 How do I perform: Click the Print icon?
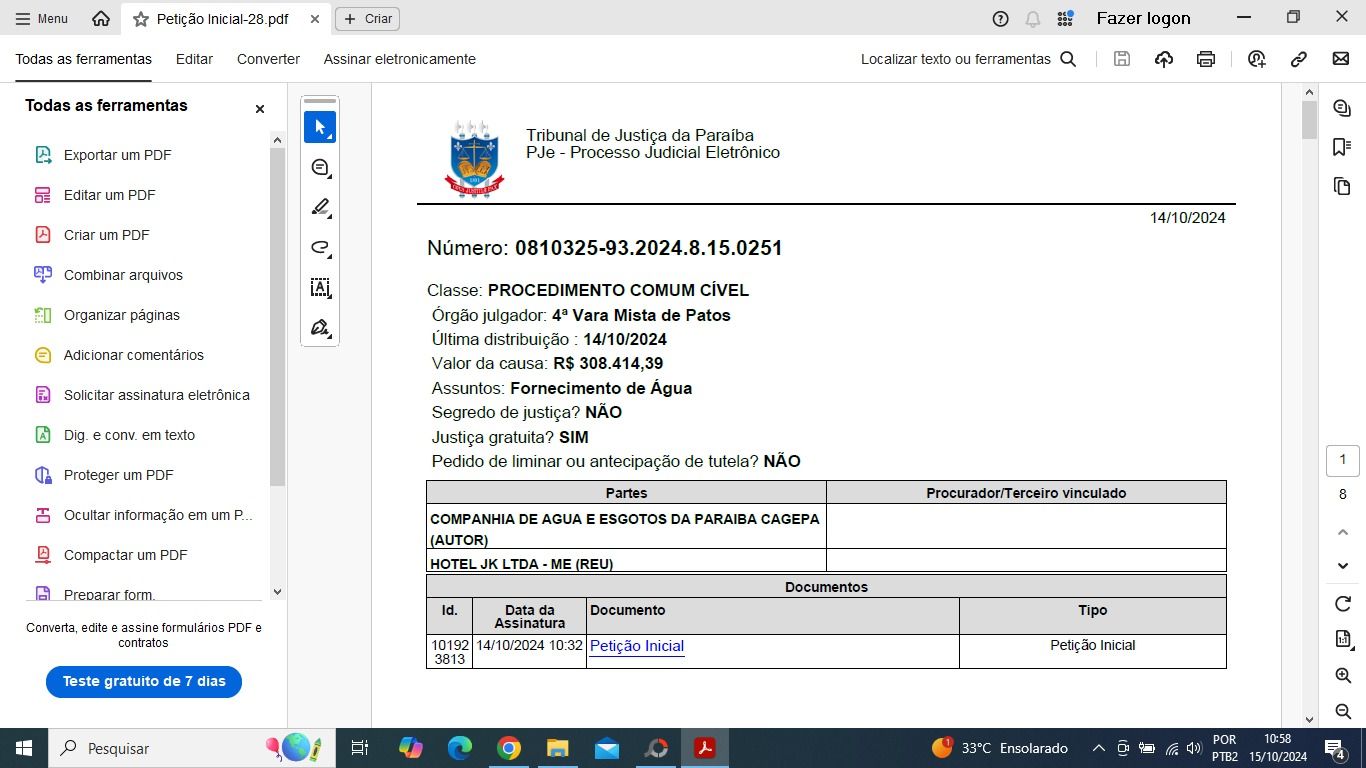[1206, 59]
